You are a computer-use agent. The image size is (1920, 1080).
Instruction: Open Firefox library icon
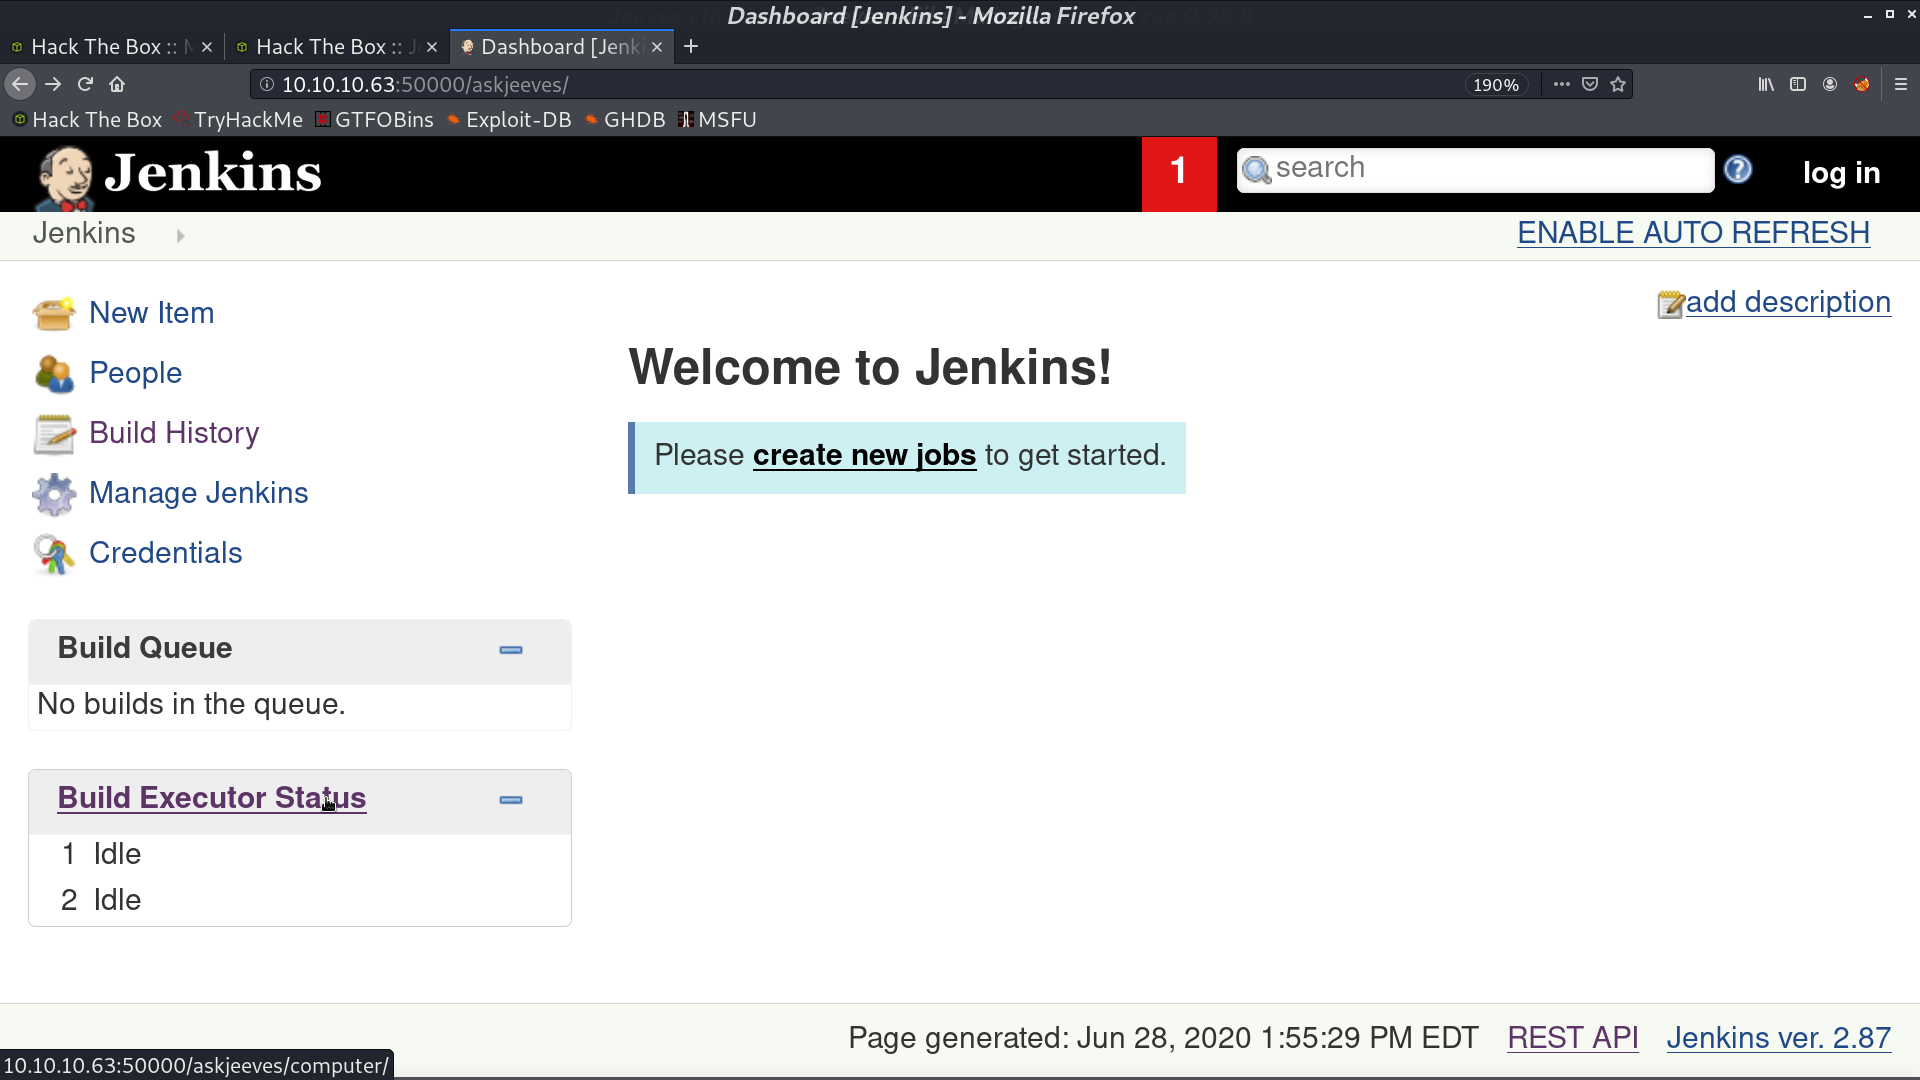pos(1766,85)
